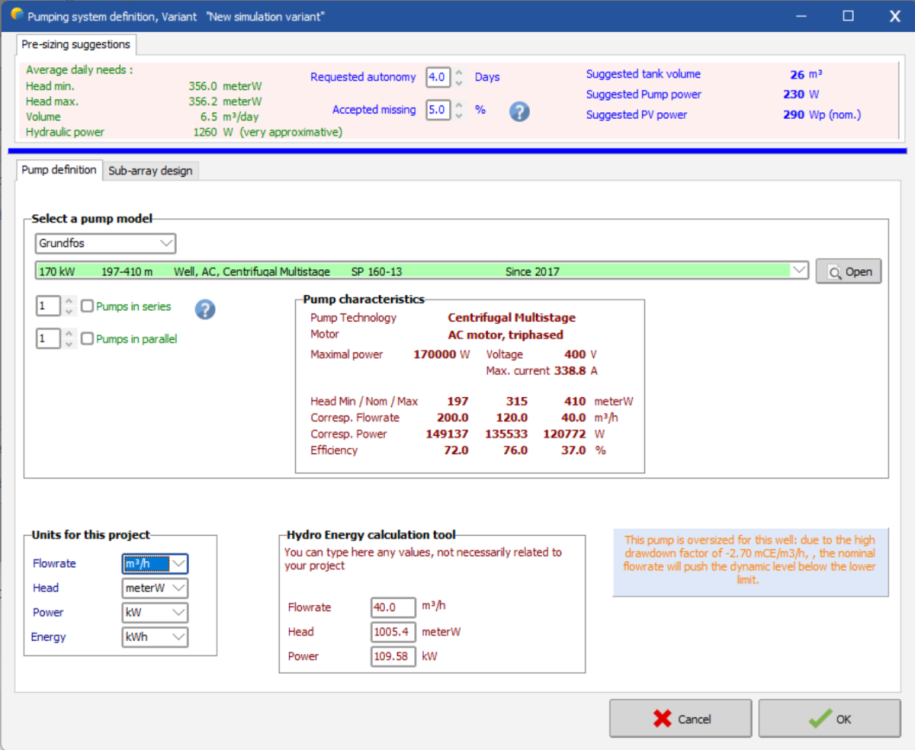Increase the pumps in series count
This screenshot has width=915, height=750.
(69, 302)
